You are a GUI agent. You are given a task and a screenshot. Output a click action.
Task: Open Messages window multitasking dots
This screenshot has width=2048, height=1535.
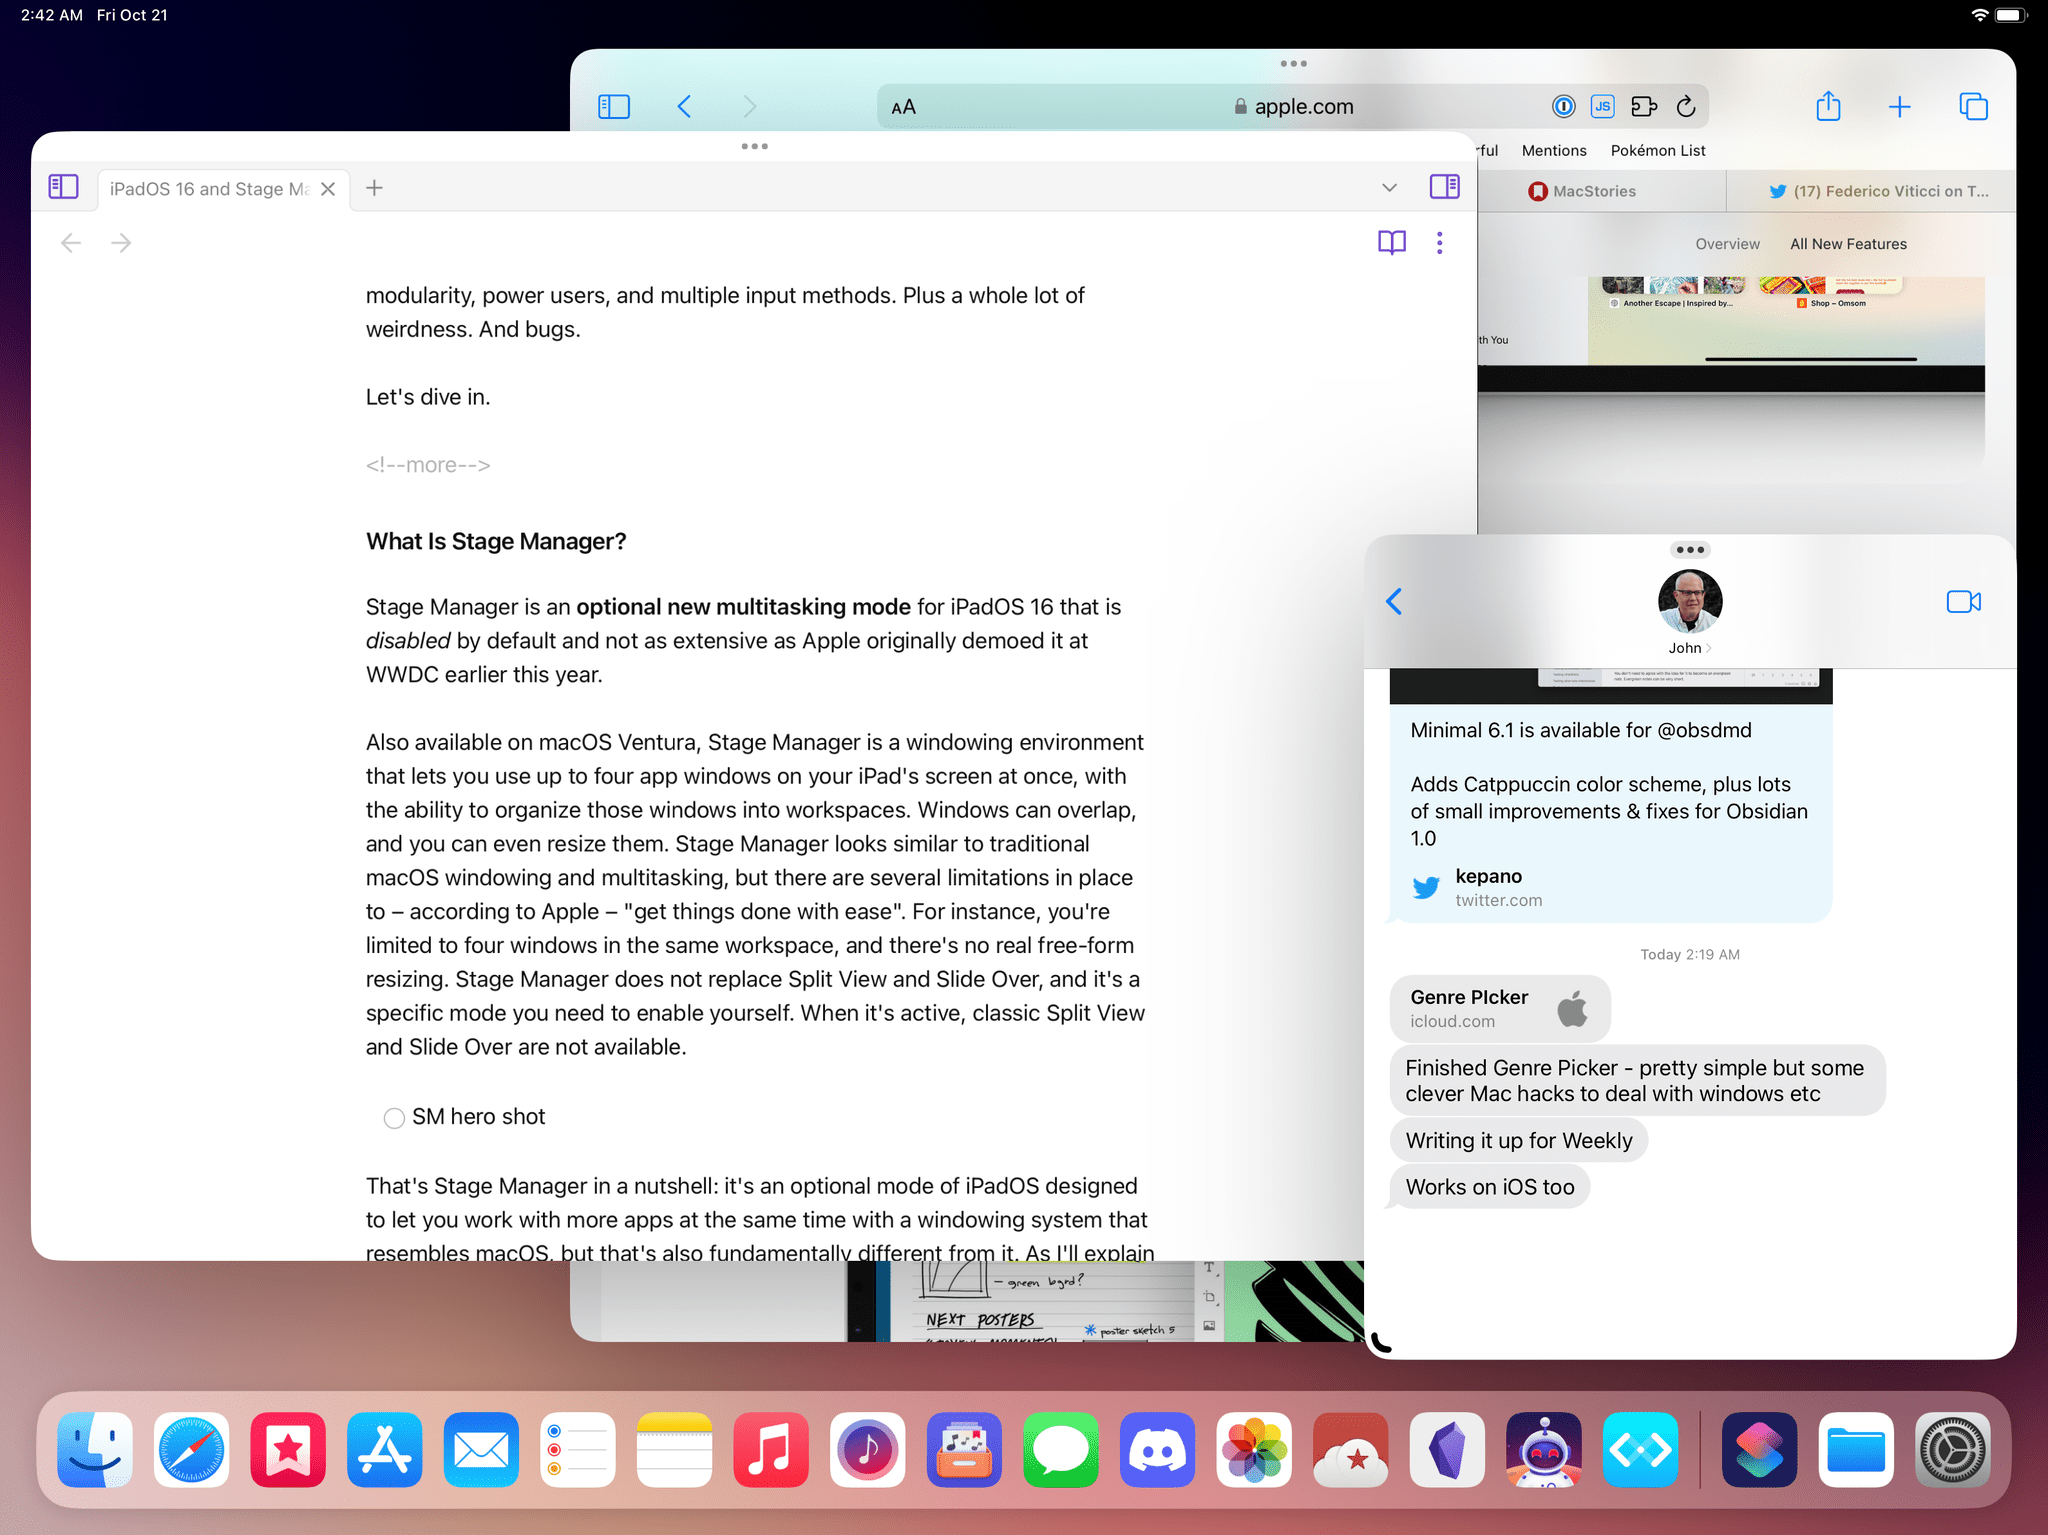pos(1689,549)
